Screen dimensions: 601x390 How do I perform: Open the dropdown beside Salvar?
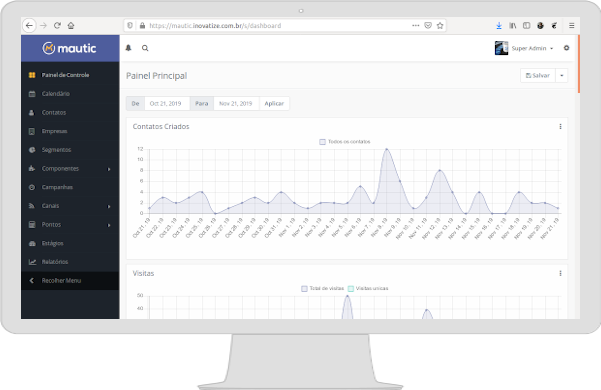point(562,75)
